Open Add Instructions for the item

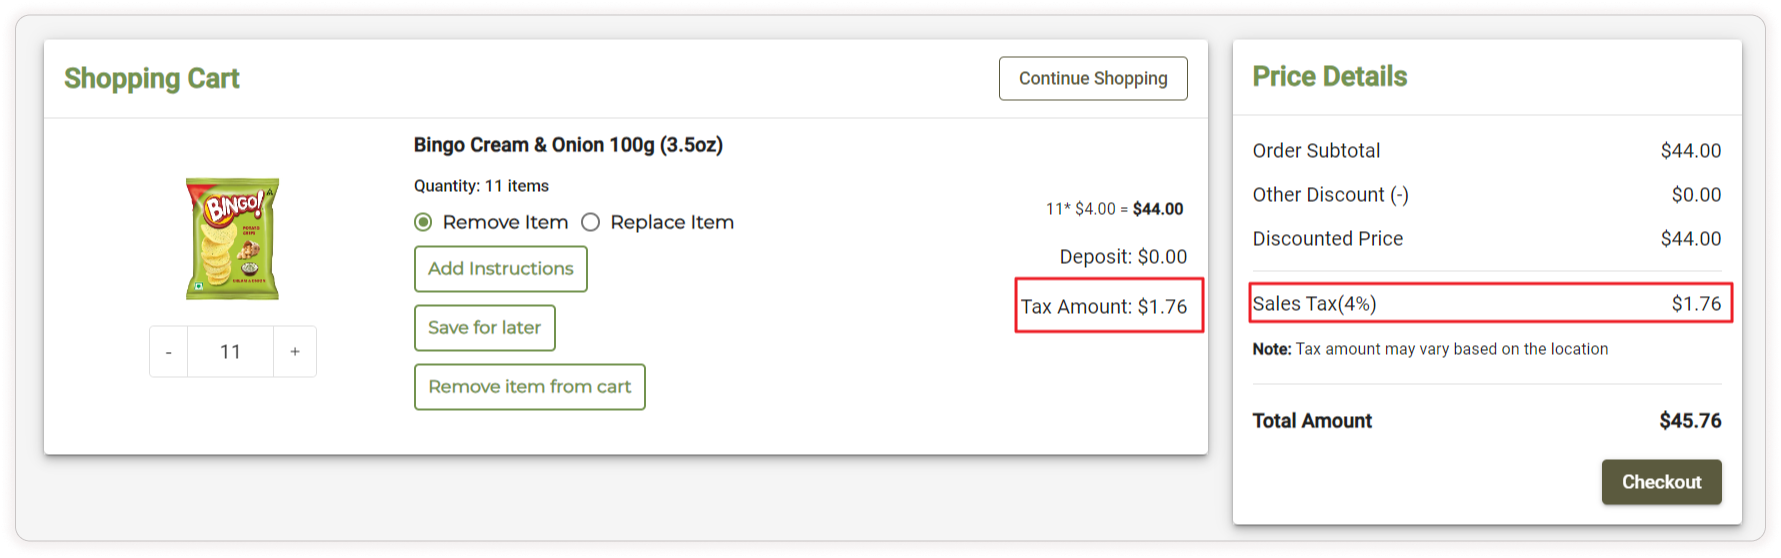pyautogui.click(x=501, y=269)
